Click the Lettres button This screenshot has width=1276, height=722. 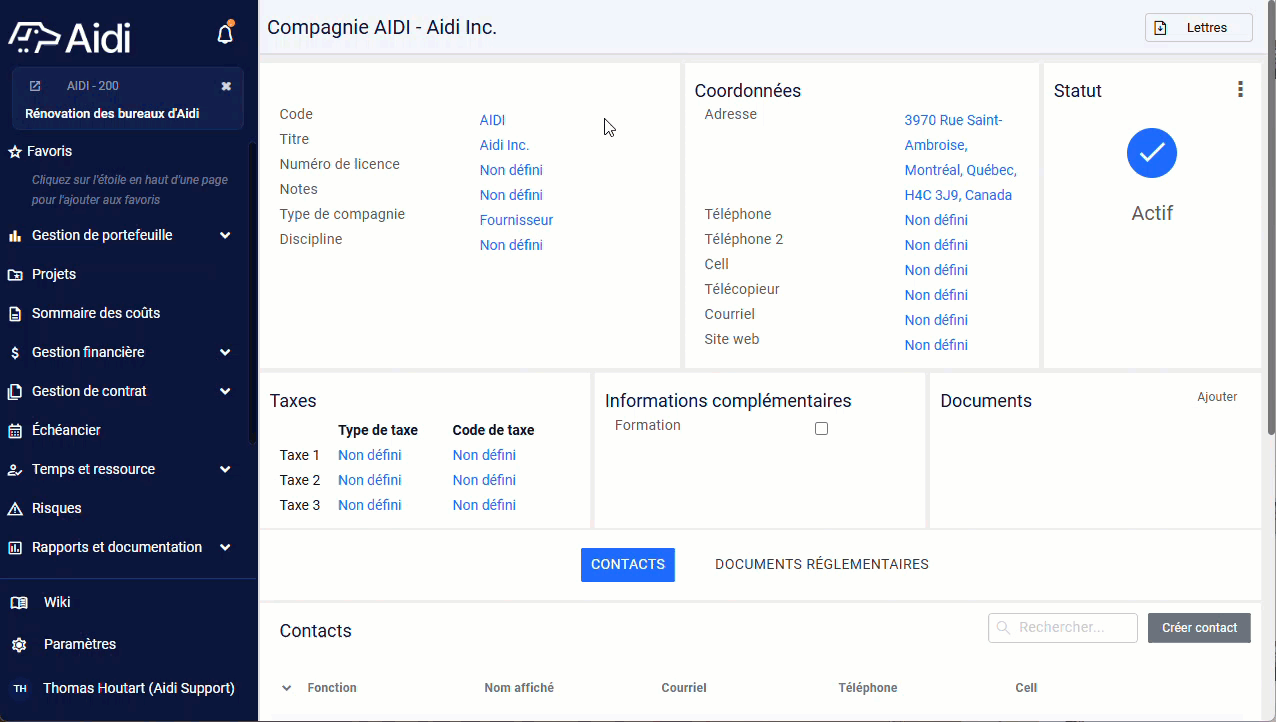[1198, 28]
